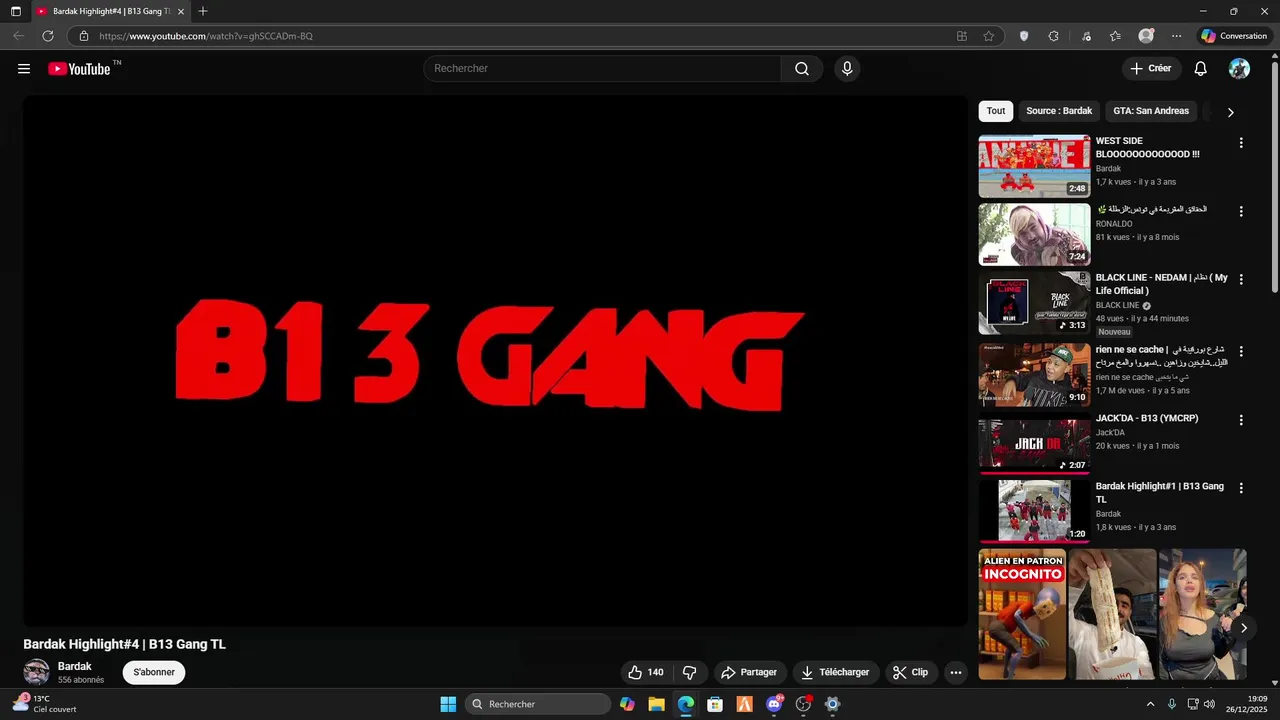Open Edge profile avatar
The image size is (1280, 720).
tap(1146, 36)
